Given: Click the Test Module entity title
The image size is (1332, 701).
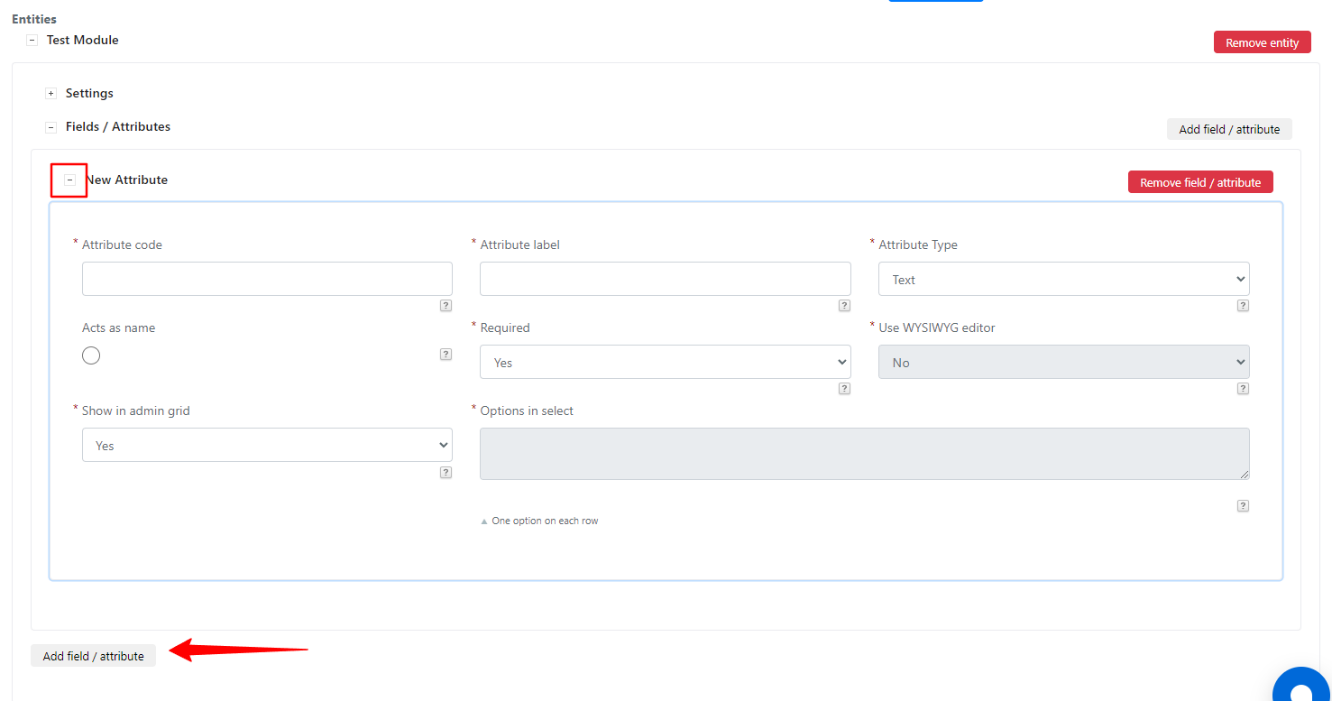Looking at the screenshot, I should [x=82, y=40].
